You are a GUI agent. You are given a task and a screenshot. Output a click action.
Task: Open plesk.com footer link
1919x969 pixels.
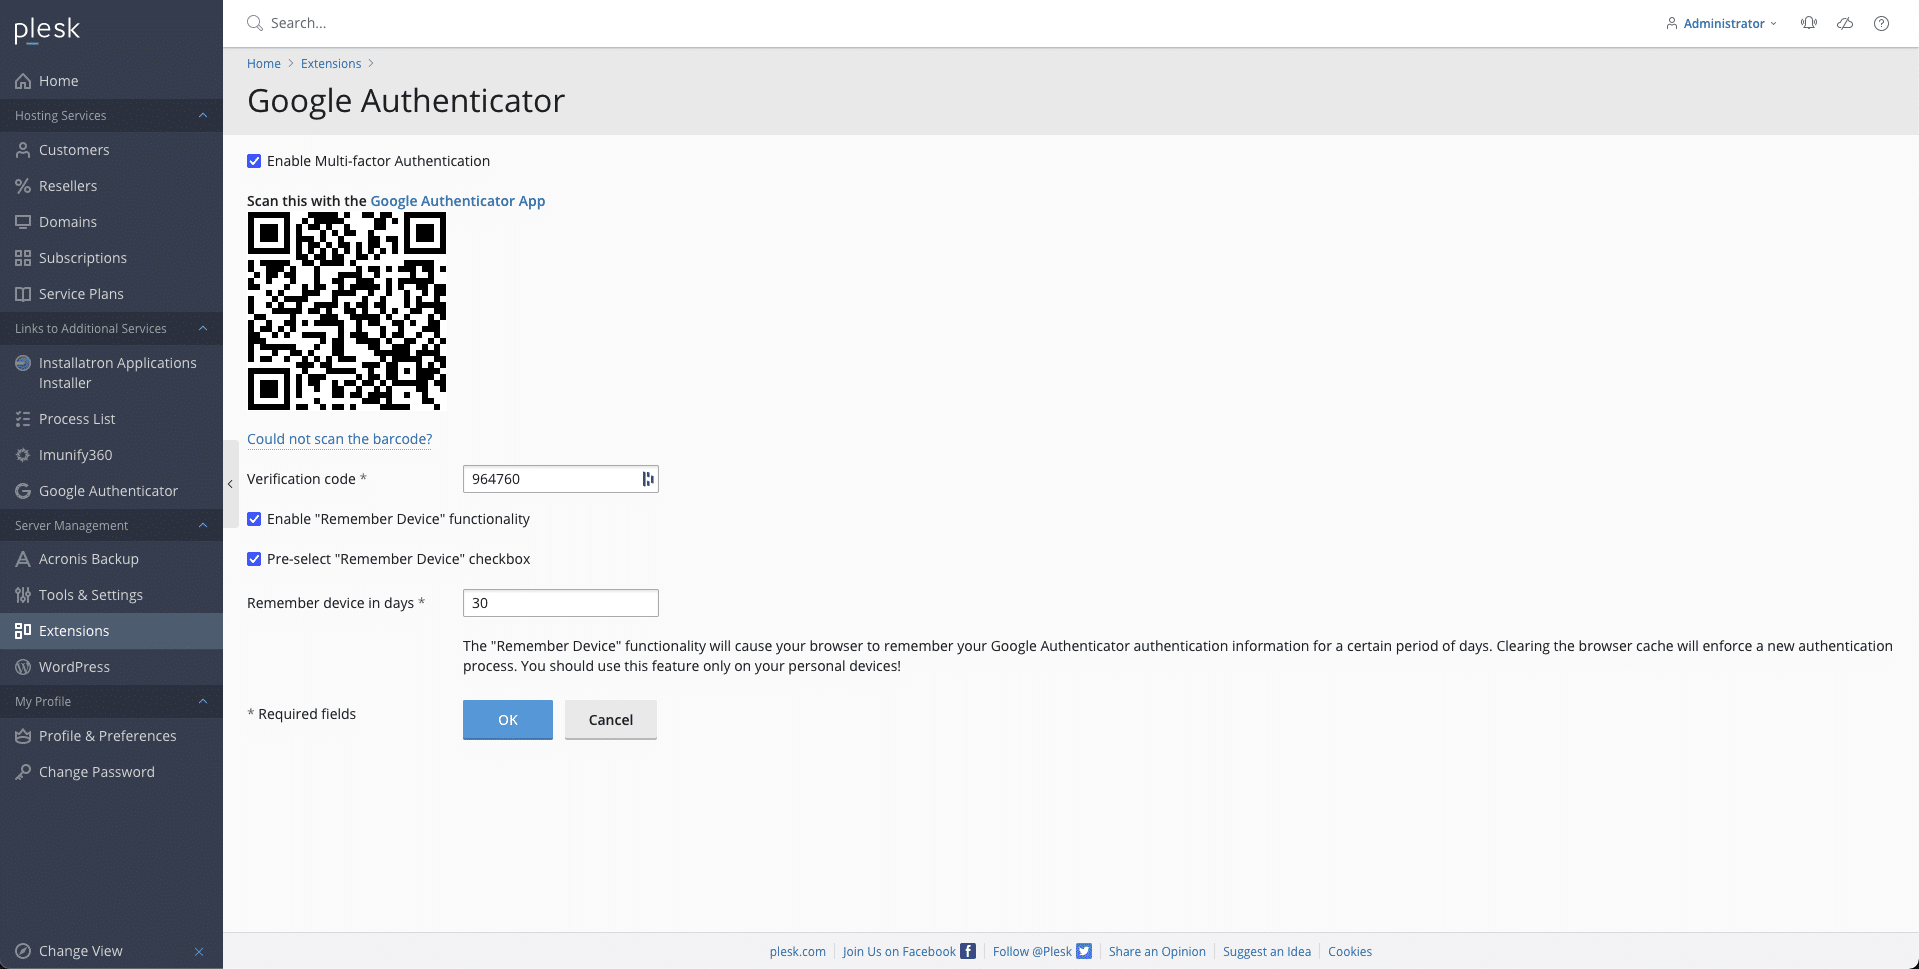click(798, 952)
